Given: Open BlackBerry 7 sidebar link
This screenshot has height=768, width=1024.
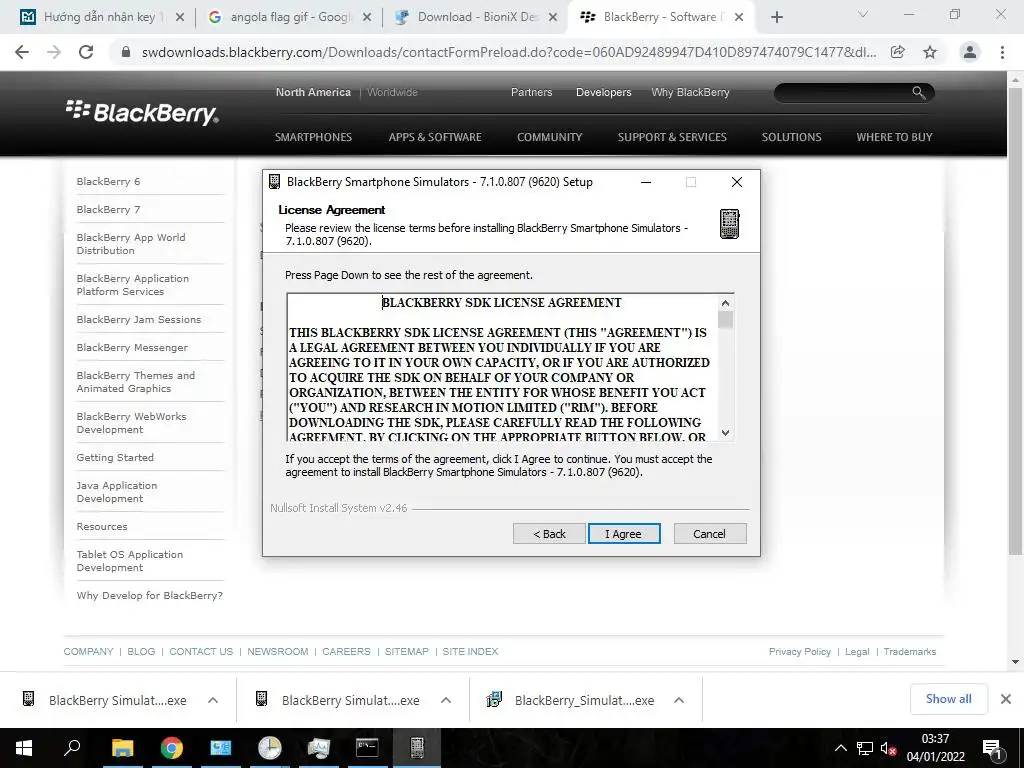Looking at the screenshot, I should pos(108,210).
